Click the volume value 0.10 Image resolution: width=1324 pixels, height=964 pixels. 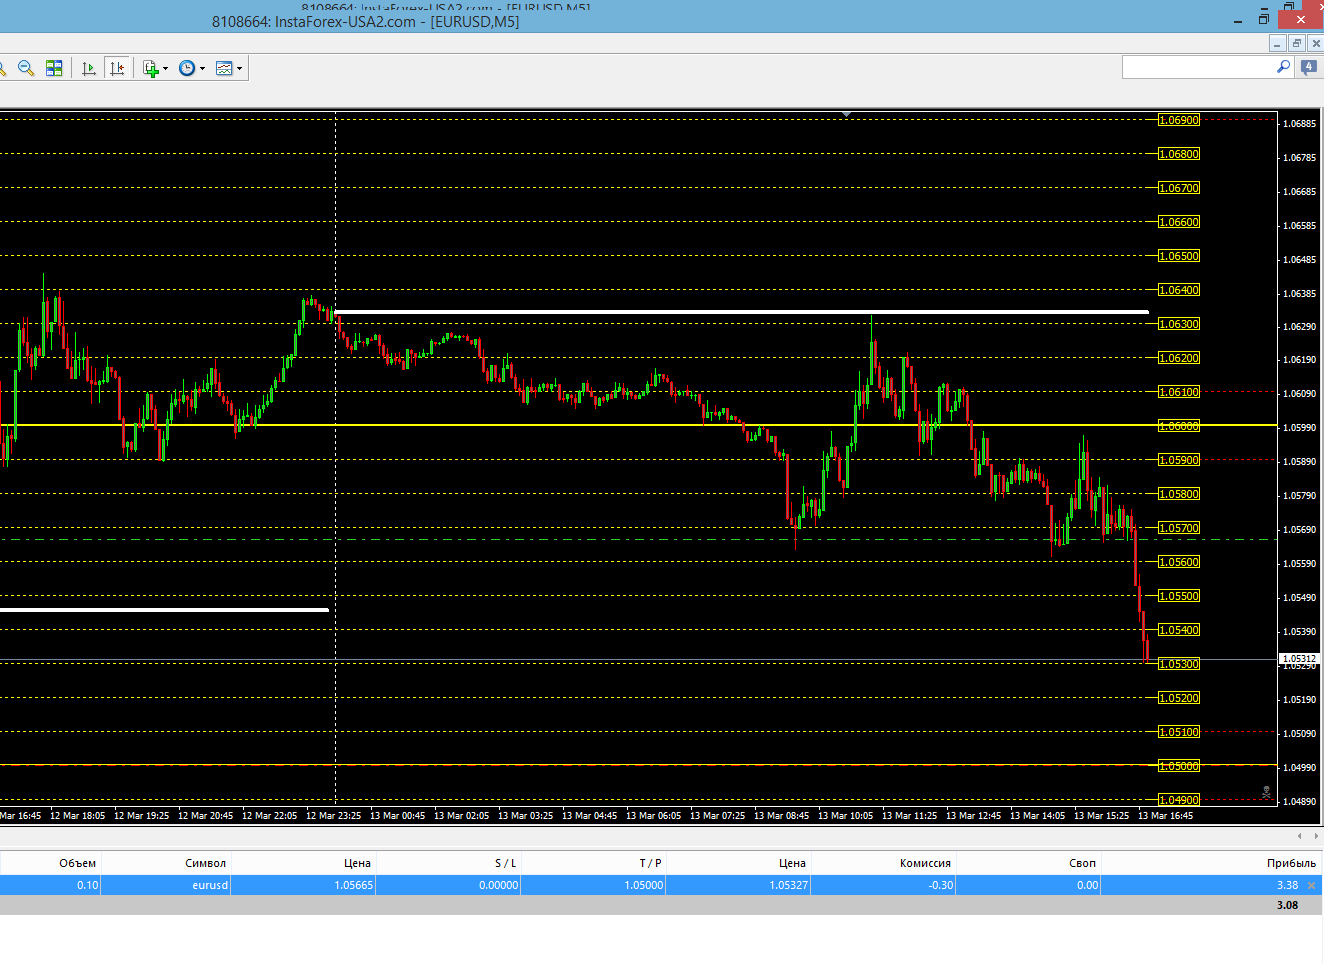[88, 885]
